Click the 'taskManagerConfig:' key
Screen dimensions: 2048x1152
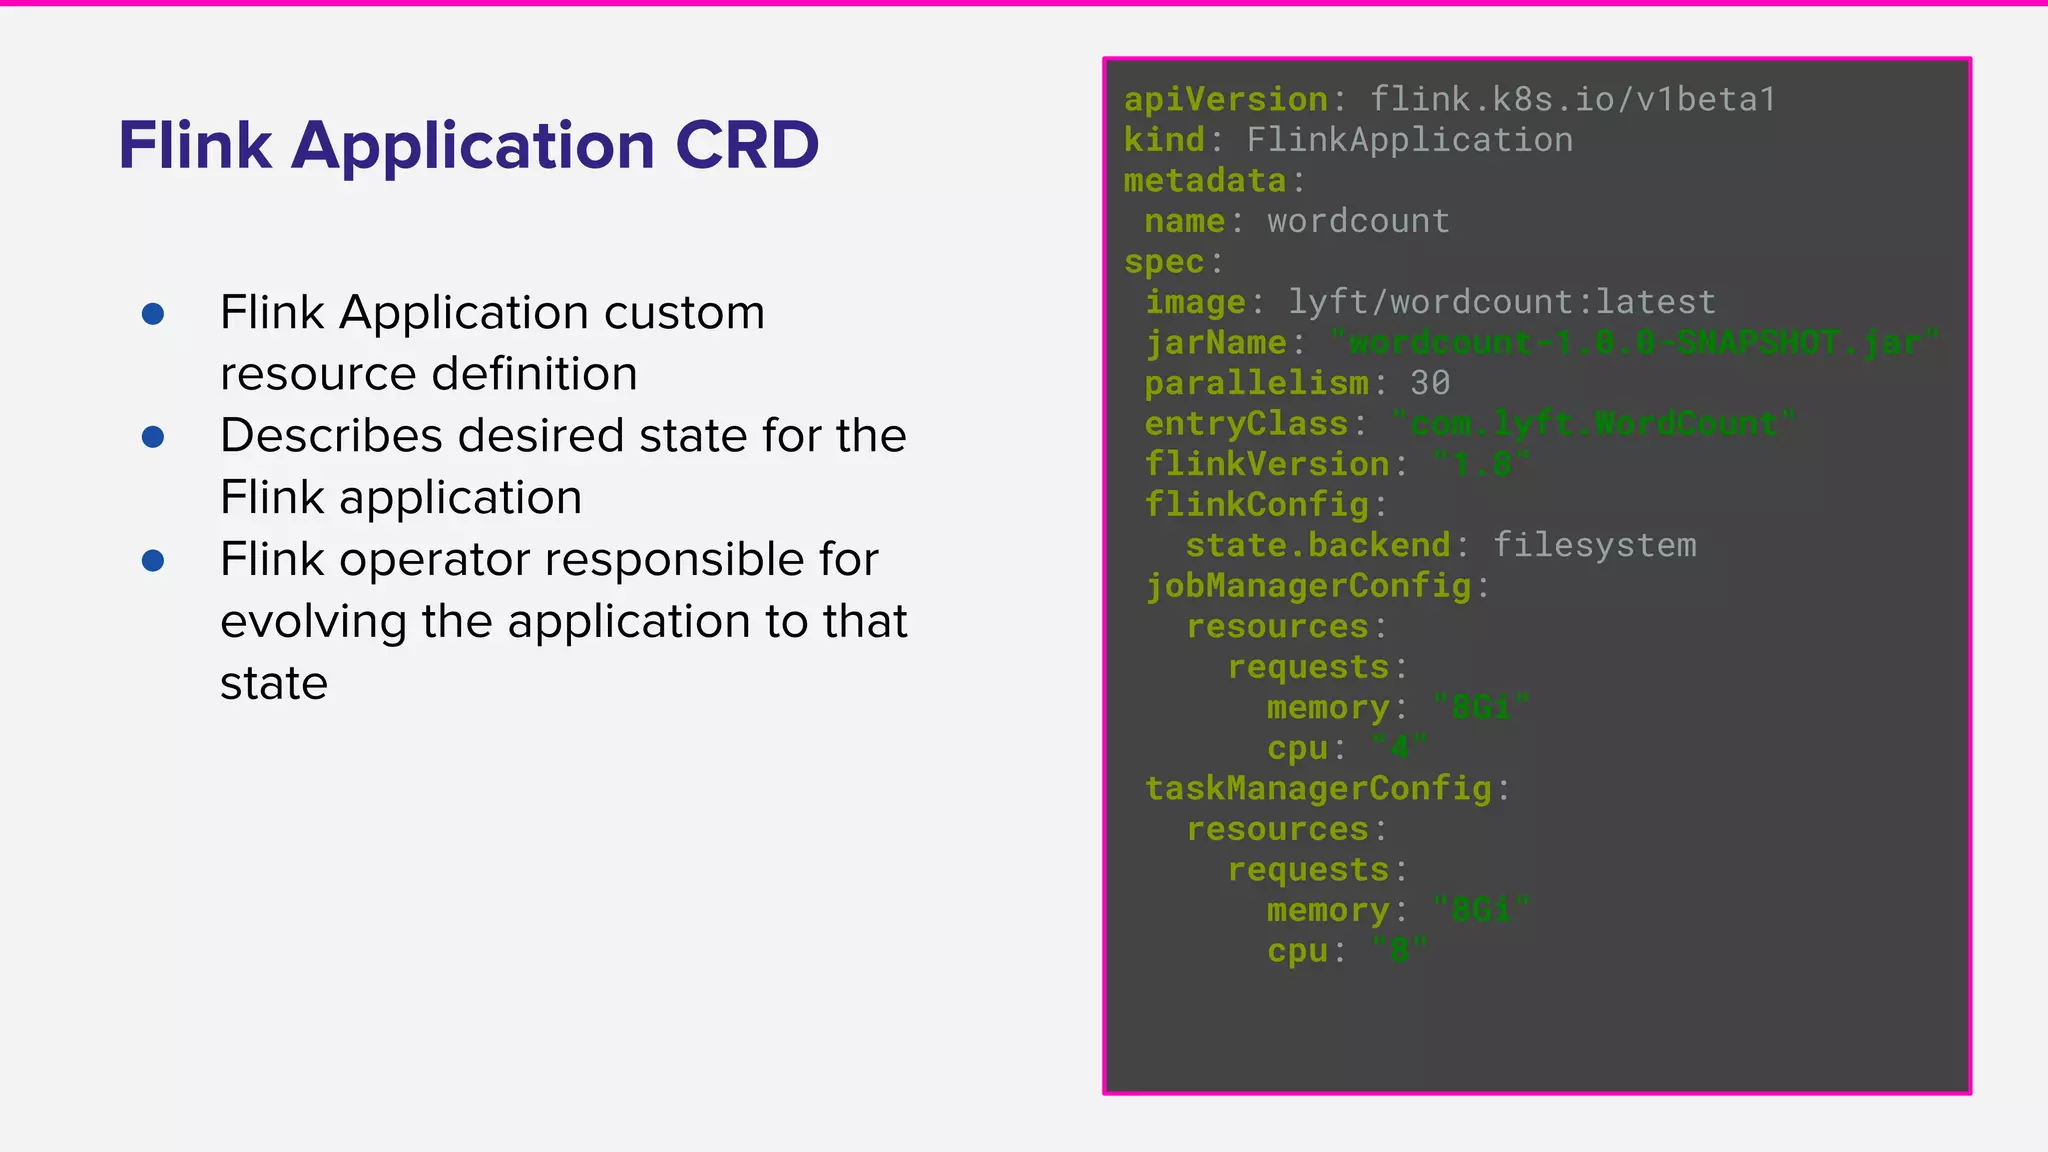[1328, 789]
